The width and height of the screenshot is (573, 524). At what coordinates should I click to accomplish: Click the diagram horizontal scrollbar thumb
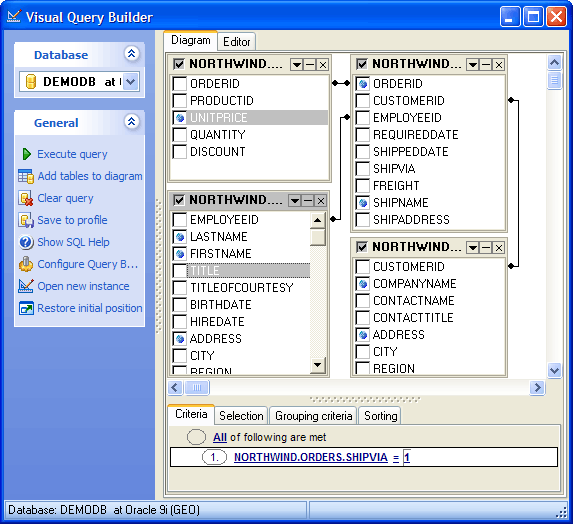point(197,387)
